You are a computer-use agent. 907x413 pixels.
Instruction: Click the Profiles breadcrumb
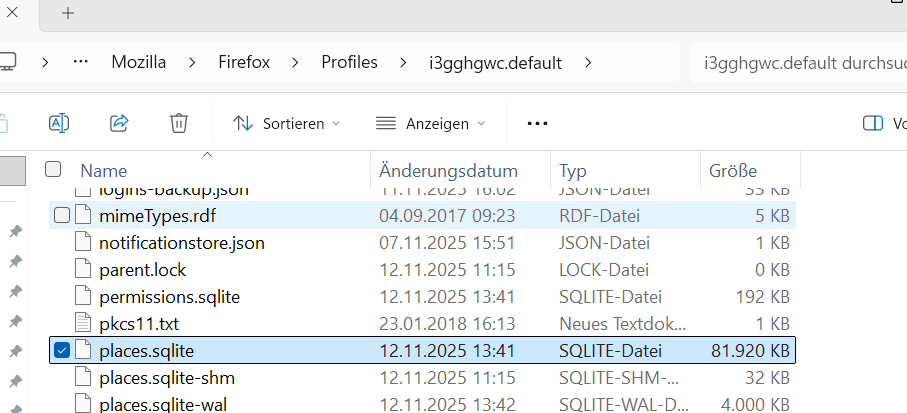(x=349, y=62)
